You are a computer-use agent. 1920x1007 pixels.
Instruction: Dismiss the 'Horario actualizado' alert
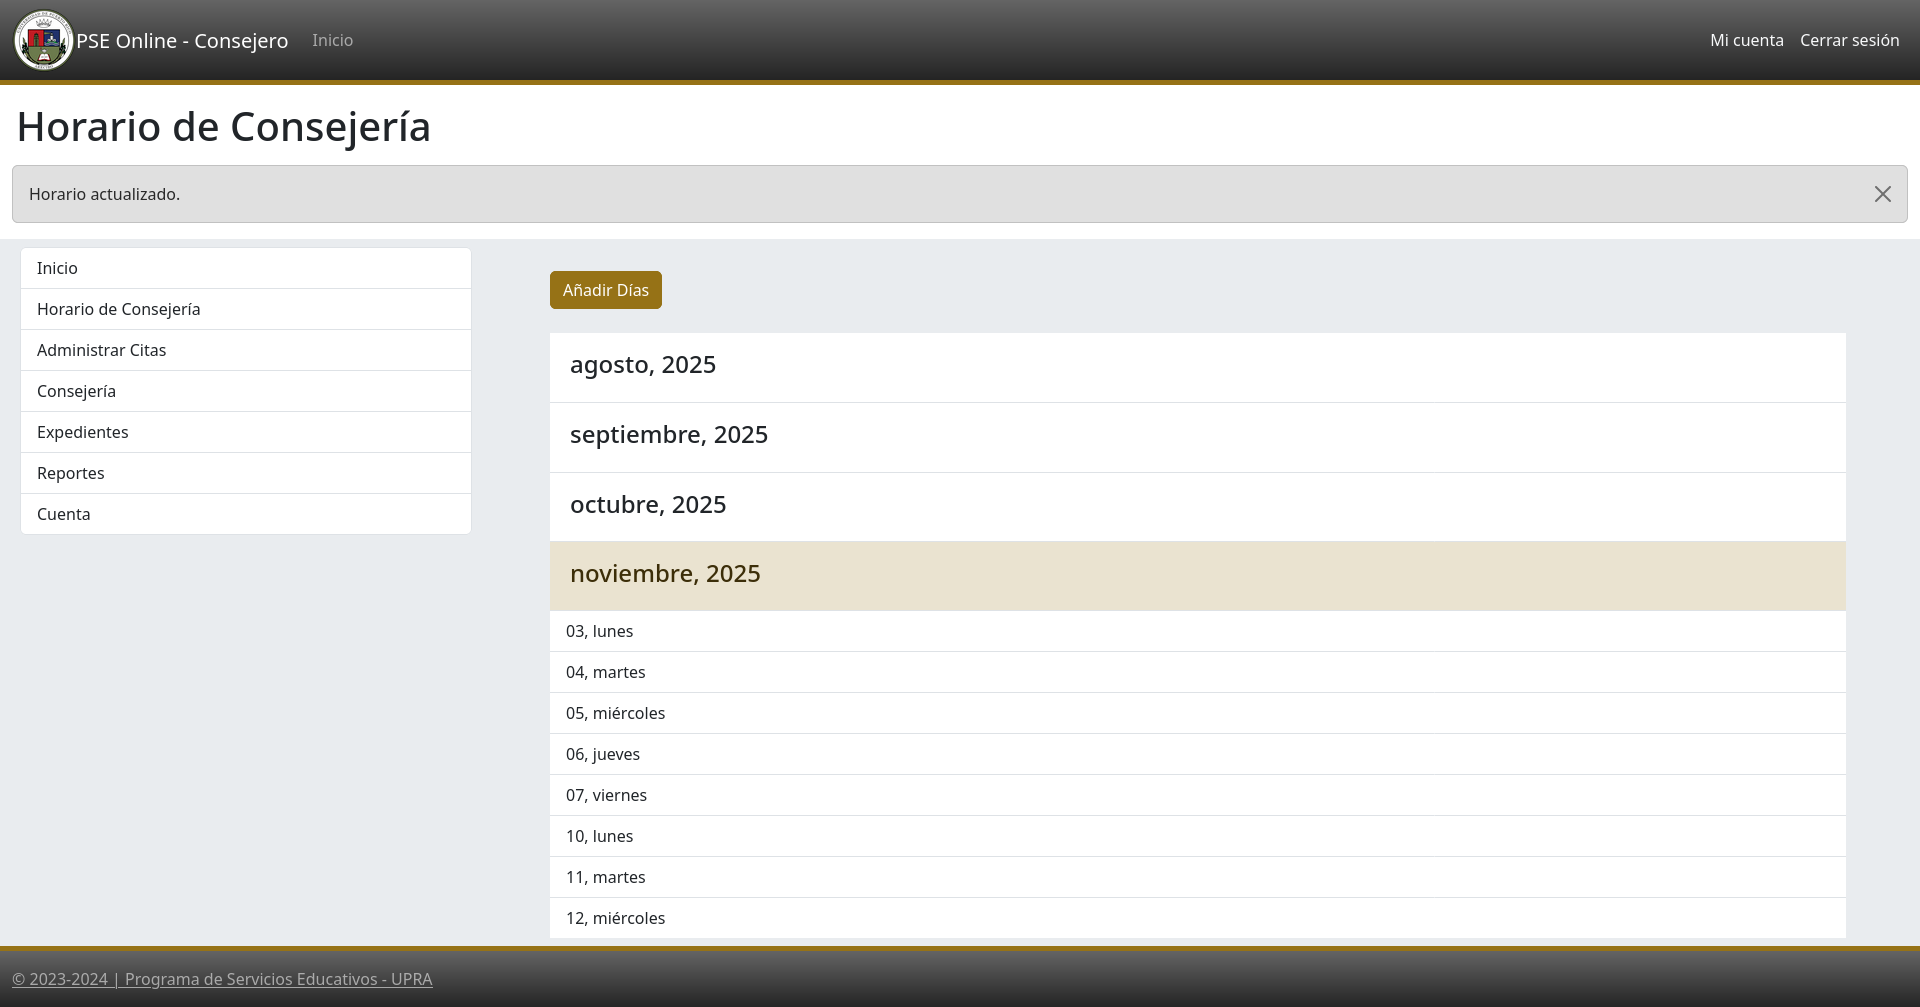pos(1882,194)
